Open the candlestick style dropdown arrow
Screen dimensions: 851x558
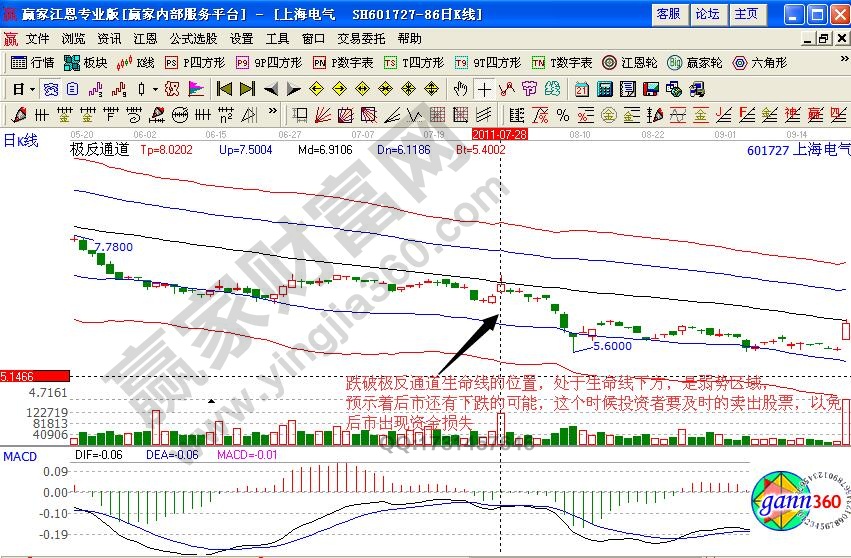[x=155, y=89]
